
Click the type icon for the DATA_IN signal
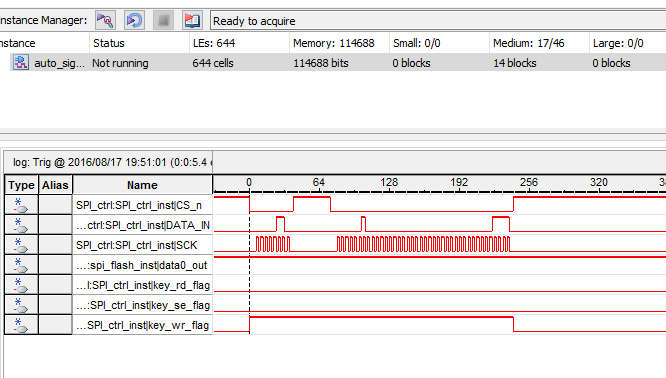tap(21, 225)
